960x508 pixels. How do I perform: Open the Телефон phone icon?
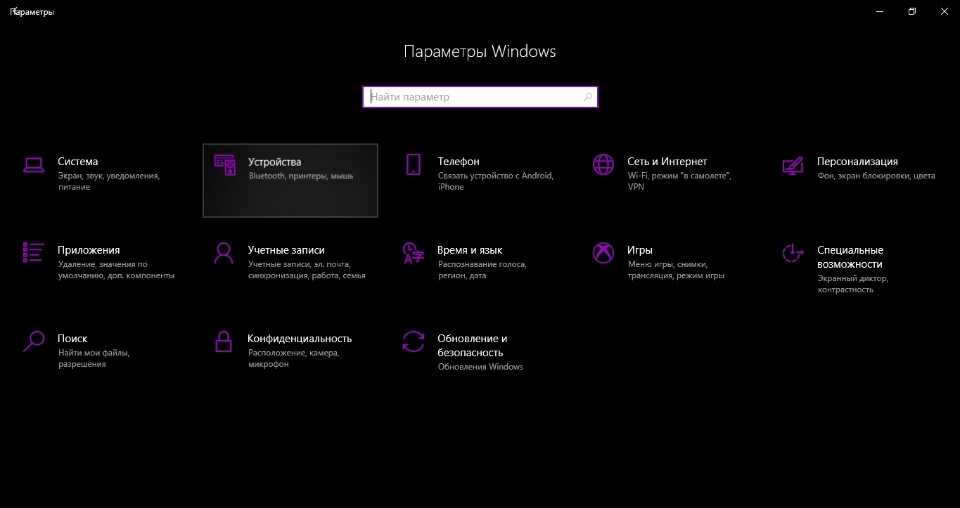[413, 165]
